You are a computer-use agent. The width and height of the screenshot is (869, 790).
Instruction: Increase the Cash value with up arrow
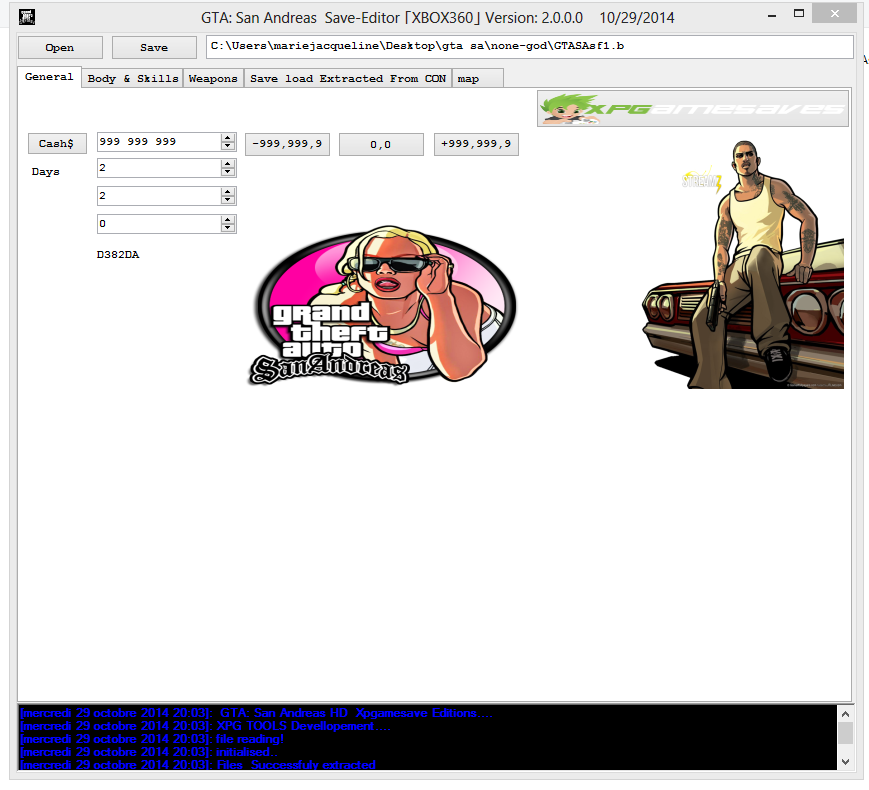tap(228, 139)
